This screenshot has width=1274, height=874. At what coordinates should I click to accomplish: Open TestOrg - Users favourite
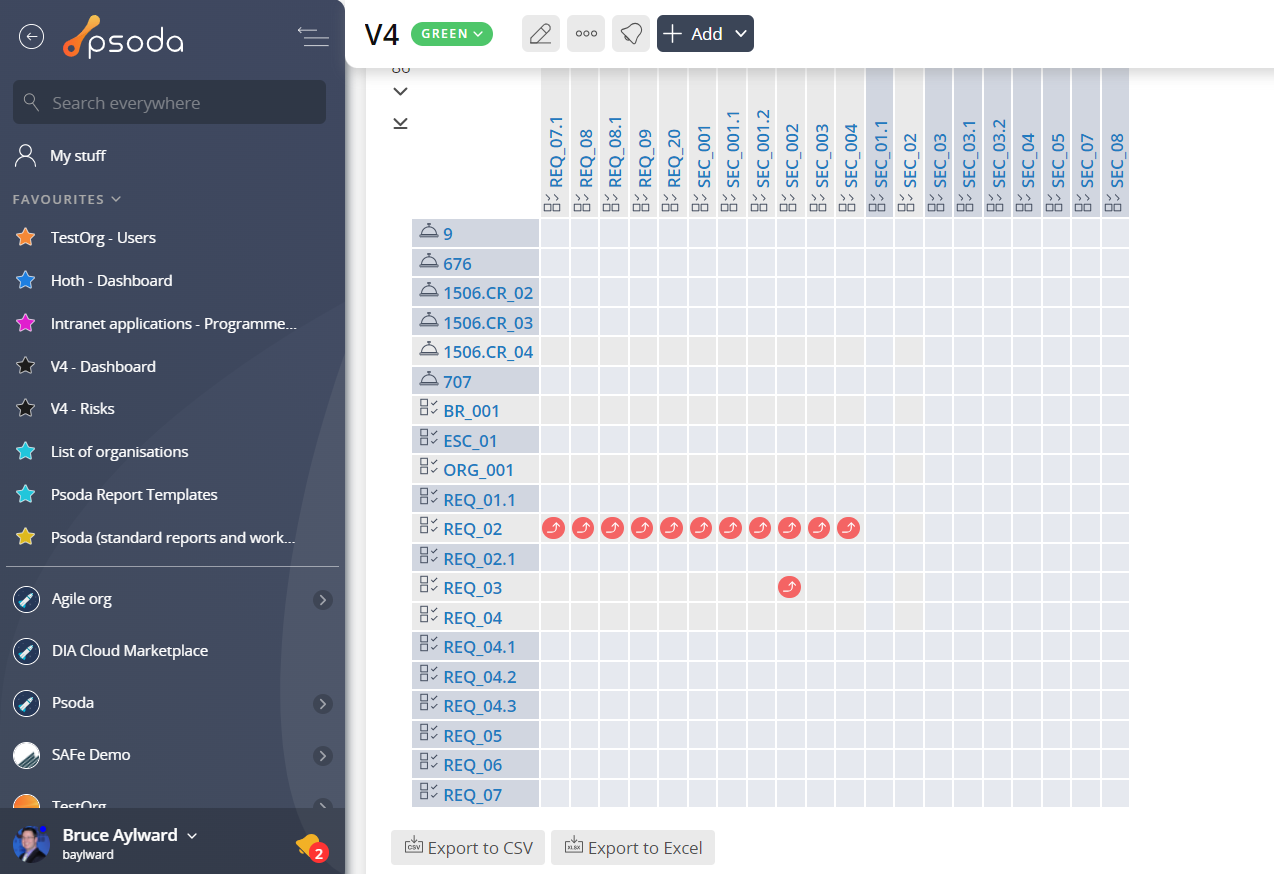point(103,238)
